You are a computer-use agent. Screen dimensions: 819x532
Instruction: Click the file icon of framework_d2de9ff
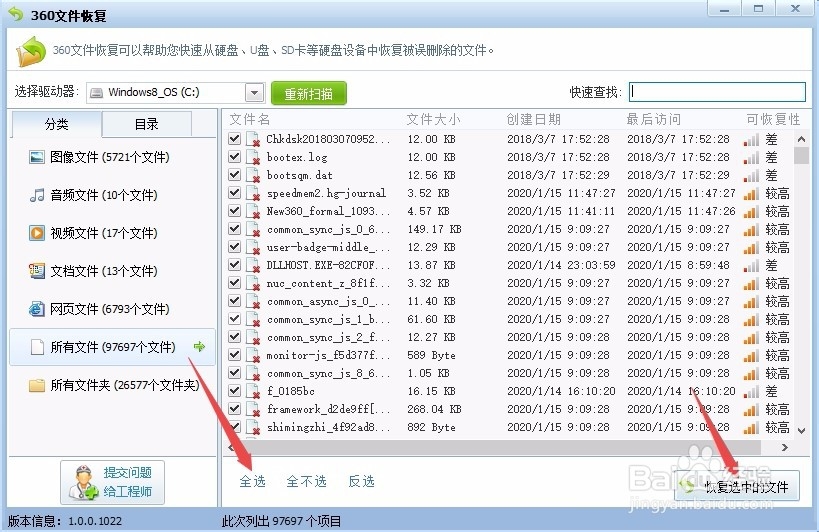pos(253,409)
